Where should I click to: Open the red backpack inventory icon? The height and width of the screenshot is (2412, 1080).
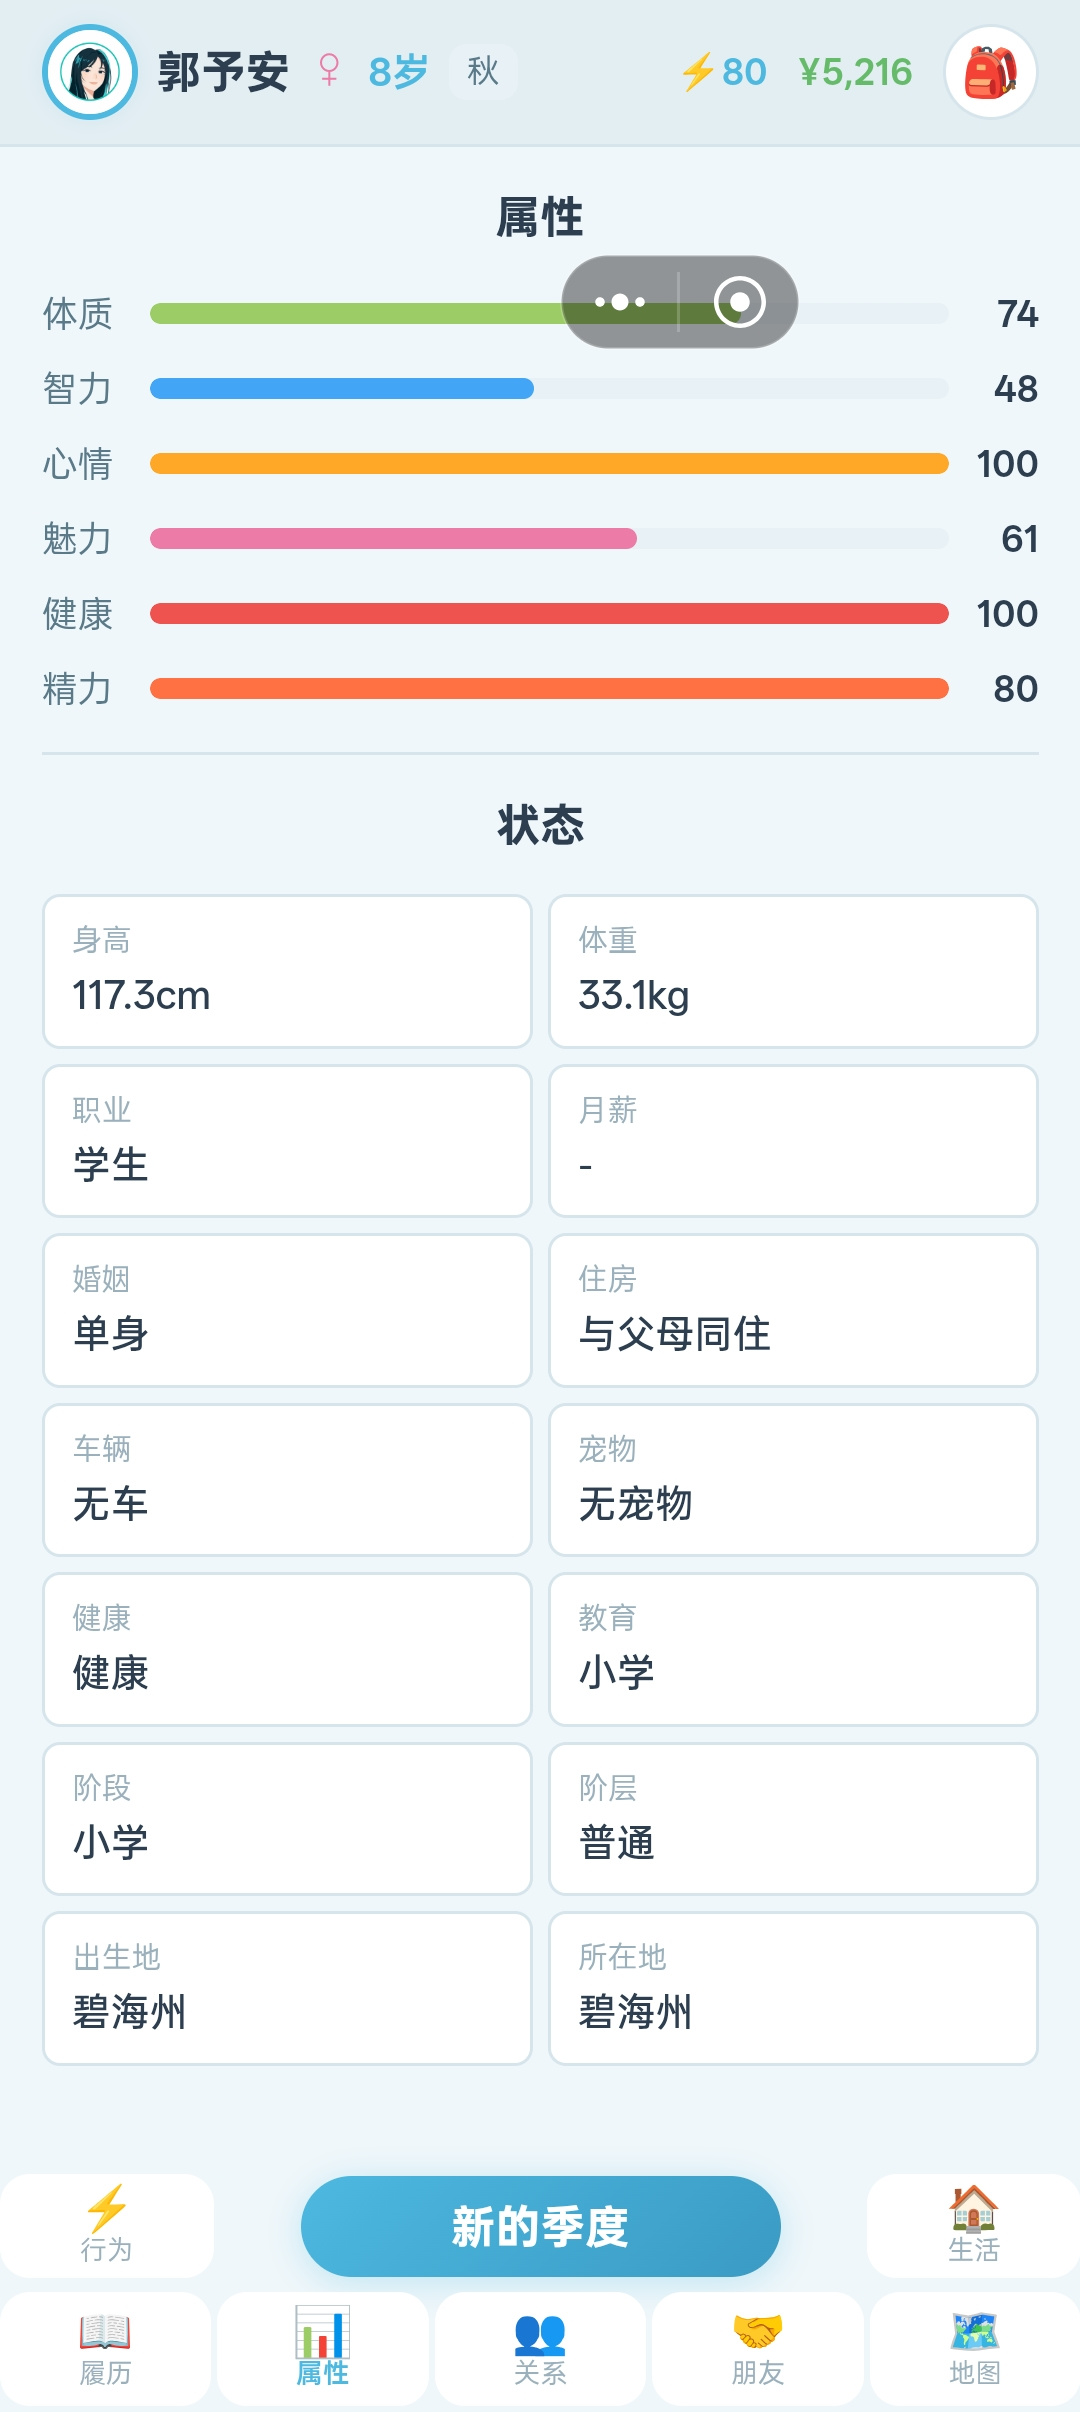tap(990, 72)
